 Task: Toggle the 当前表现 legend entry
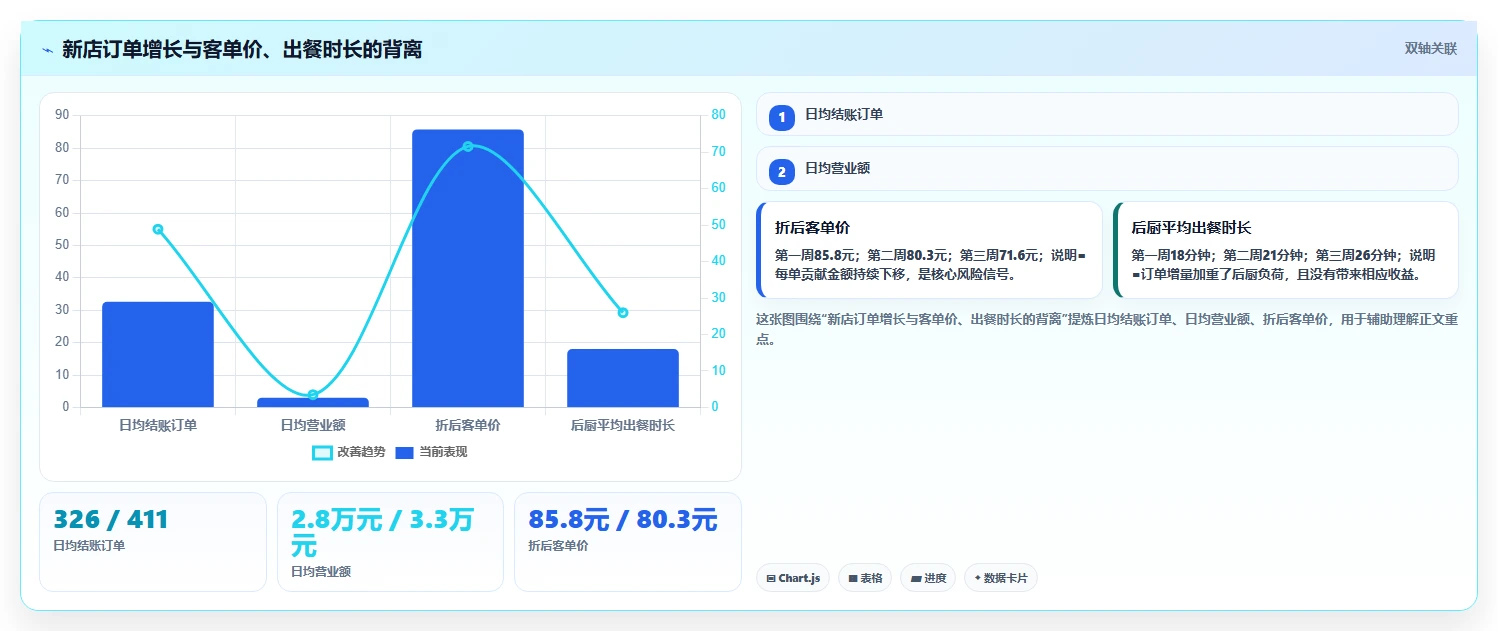click(x=431, y=452)
